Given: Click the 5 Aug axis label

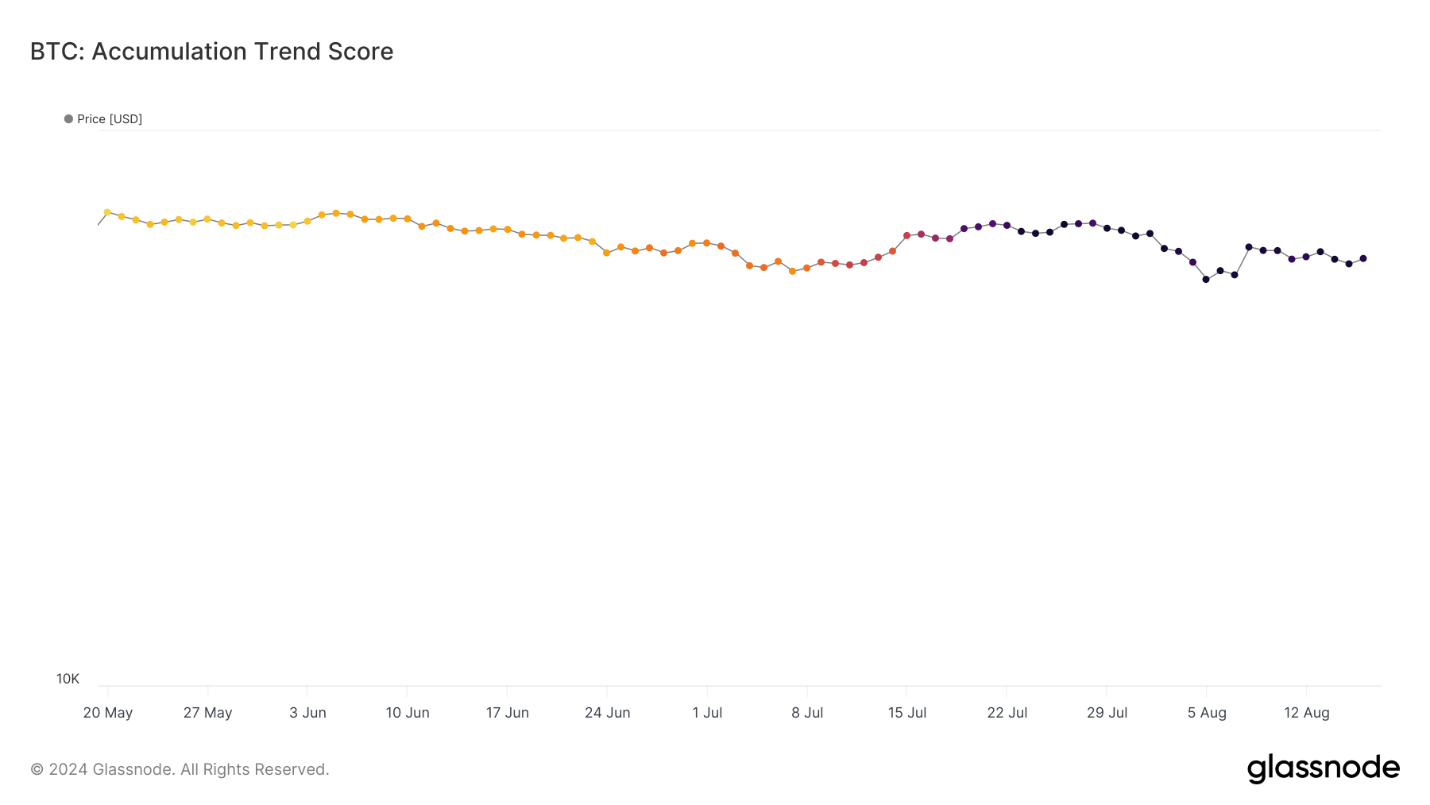Looking at the screenshot, I should coord(1207,713).
